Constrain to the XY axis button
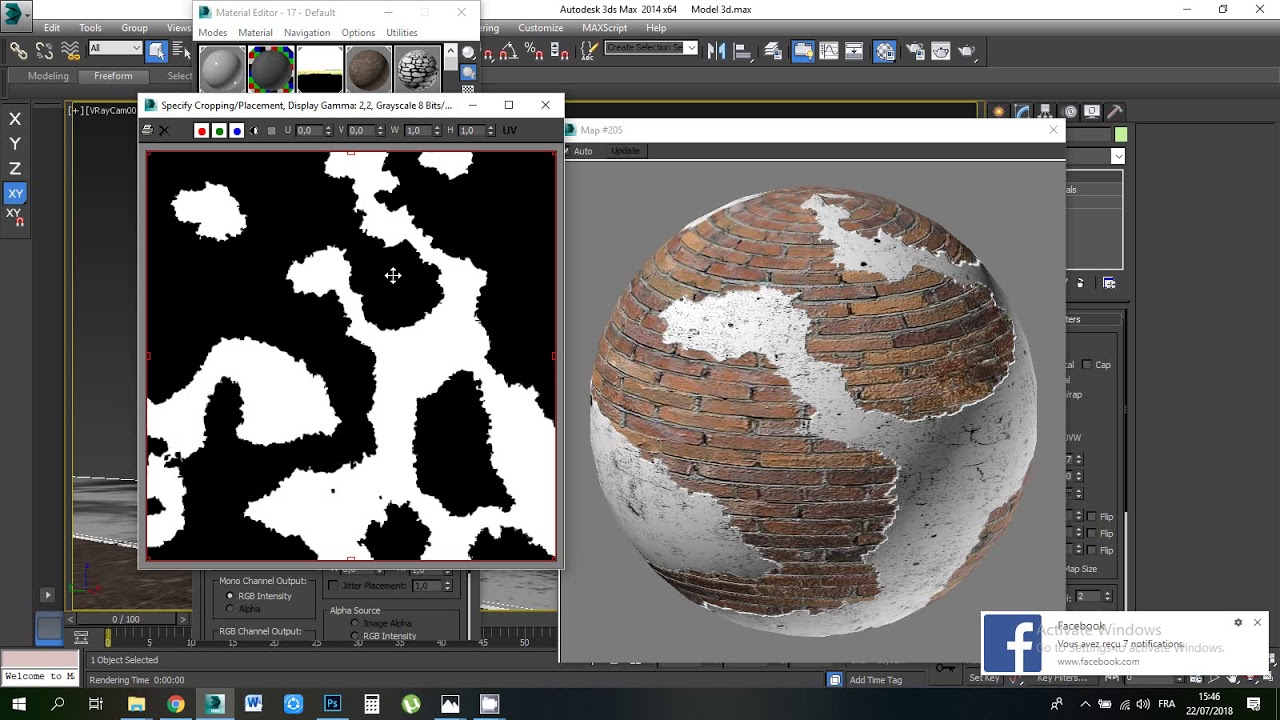The width and height of the screenshot is (1280, 720). (x=15, y=193)
